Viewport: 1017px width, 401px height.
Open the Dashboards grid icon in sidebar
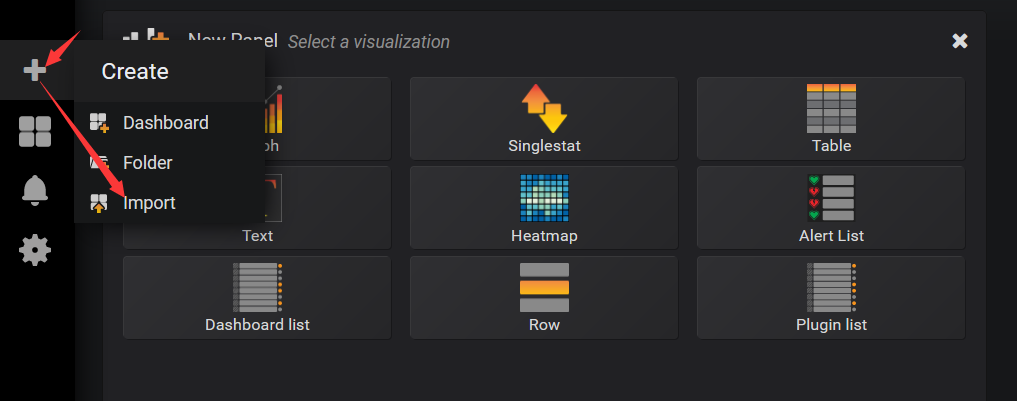coord(35,131)
